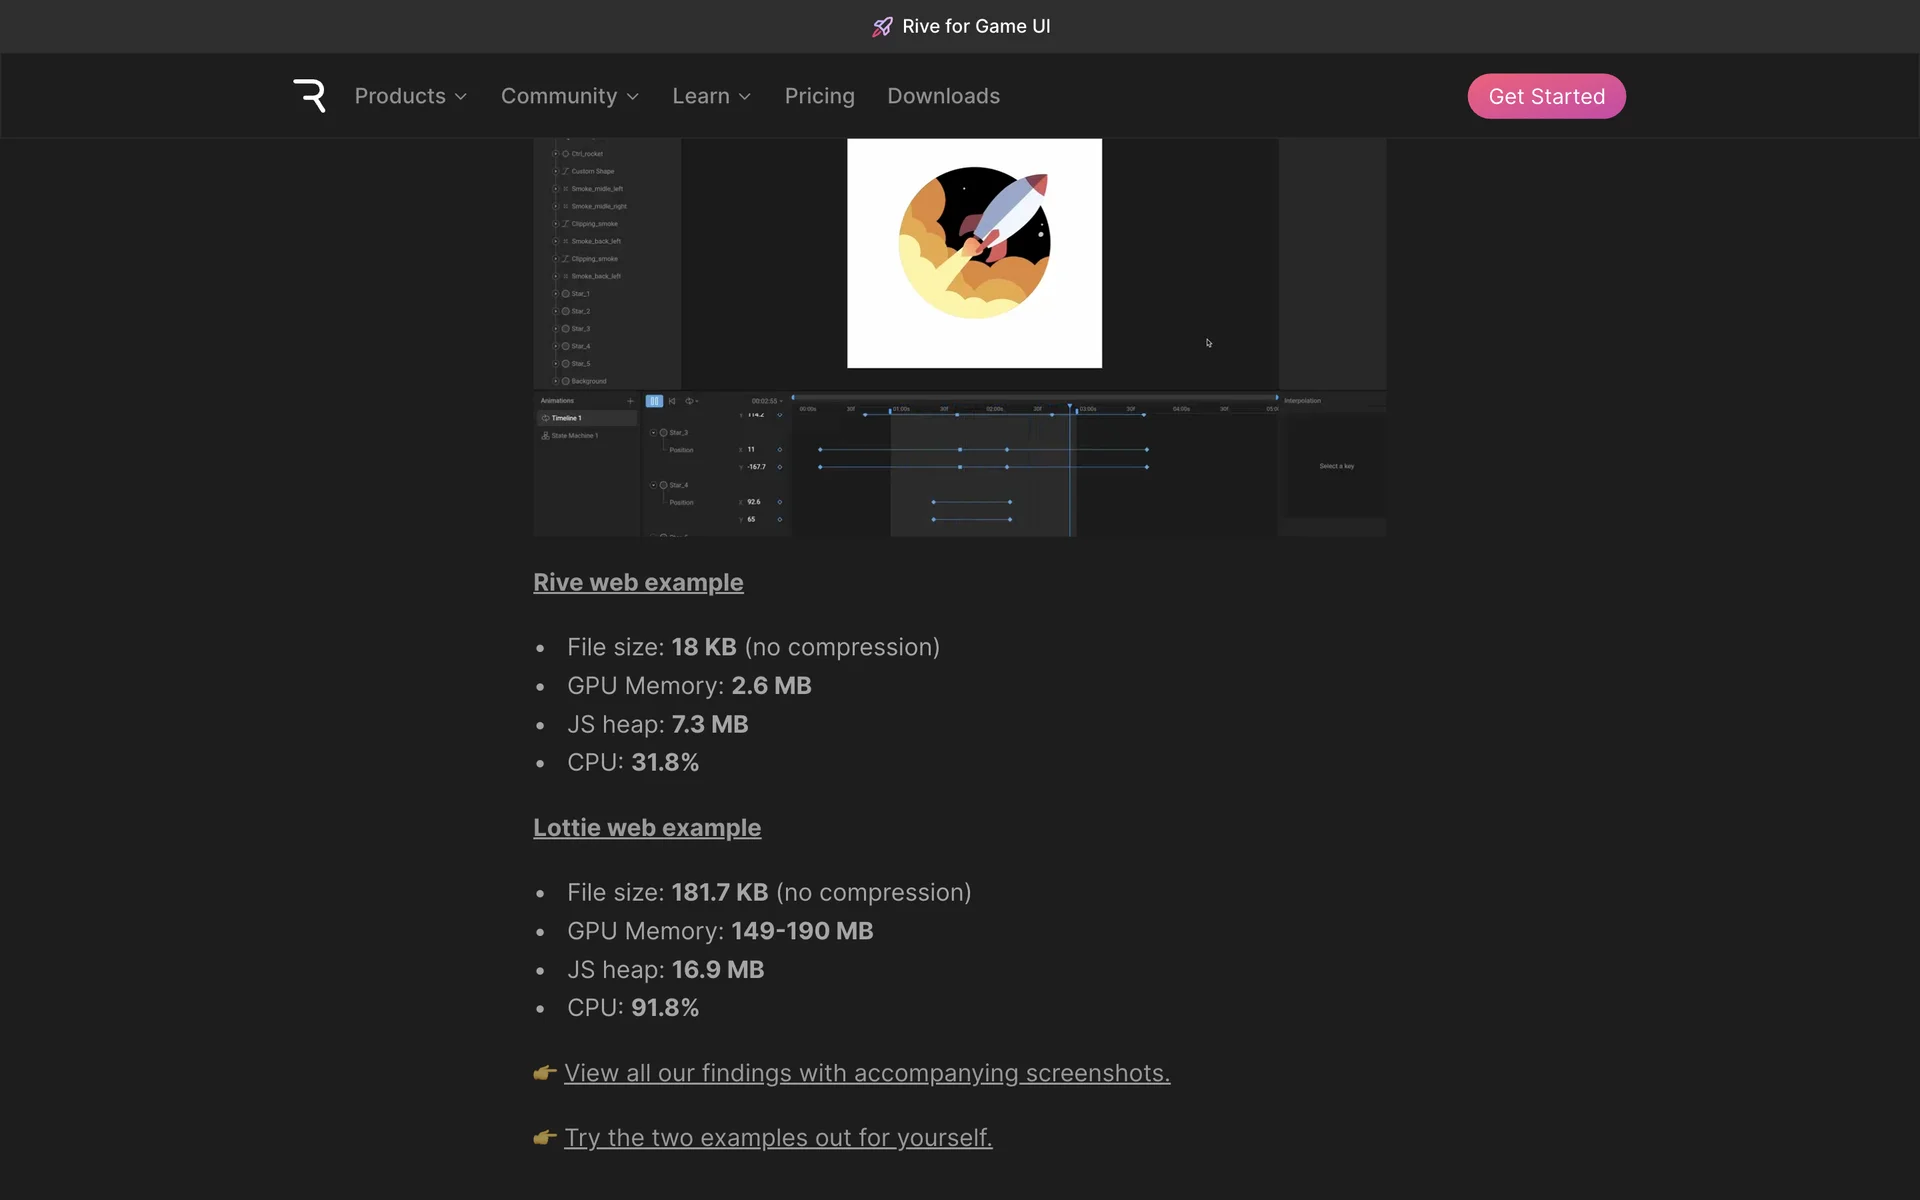The image size is (1920, 1200).
Task: Click the rocket icon in top banner
Action: point(881,27)
